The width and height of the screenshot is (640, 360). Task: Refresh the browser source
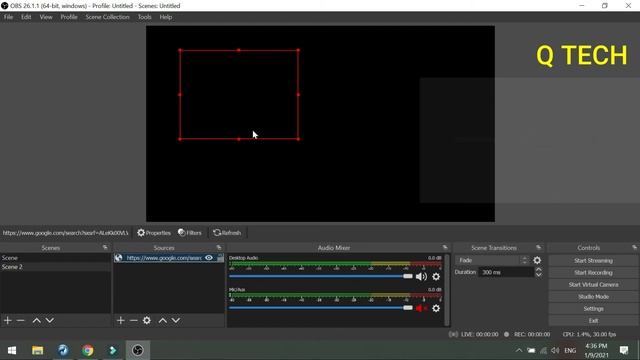point(227,233)
